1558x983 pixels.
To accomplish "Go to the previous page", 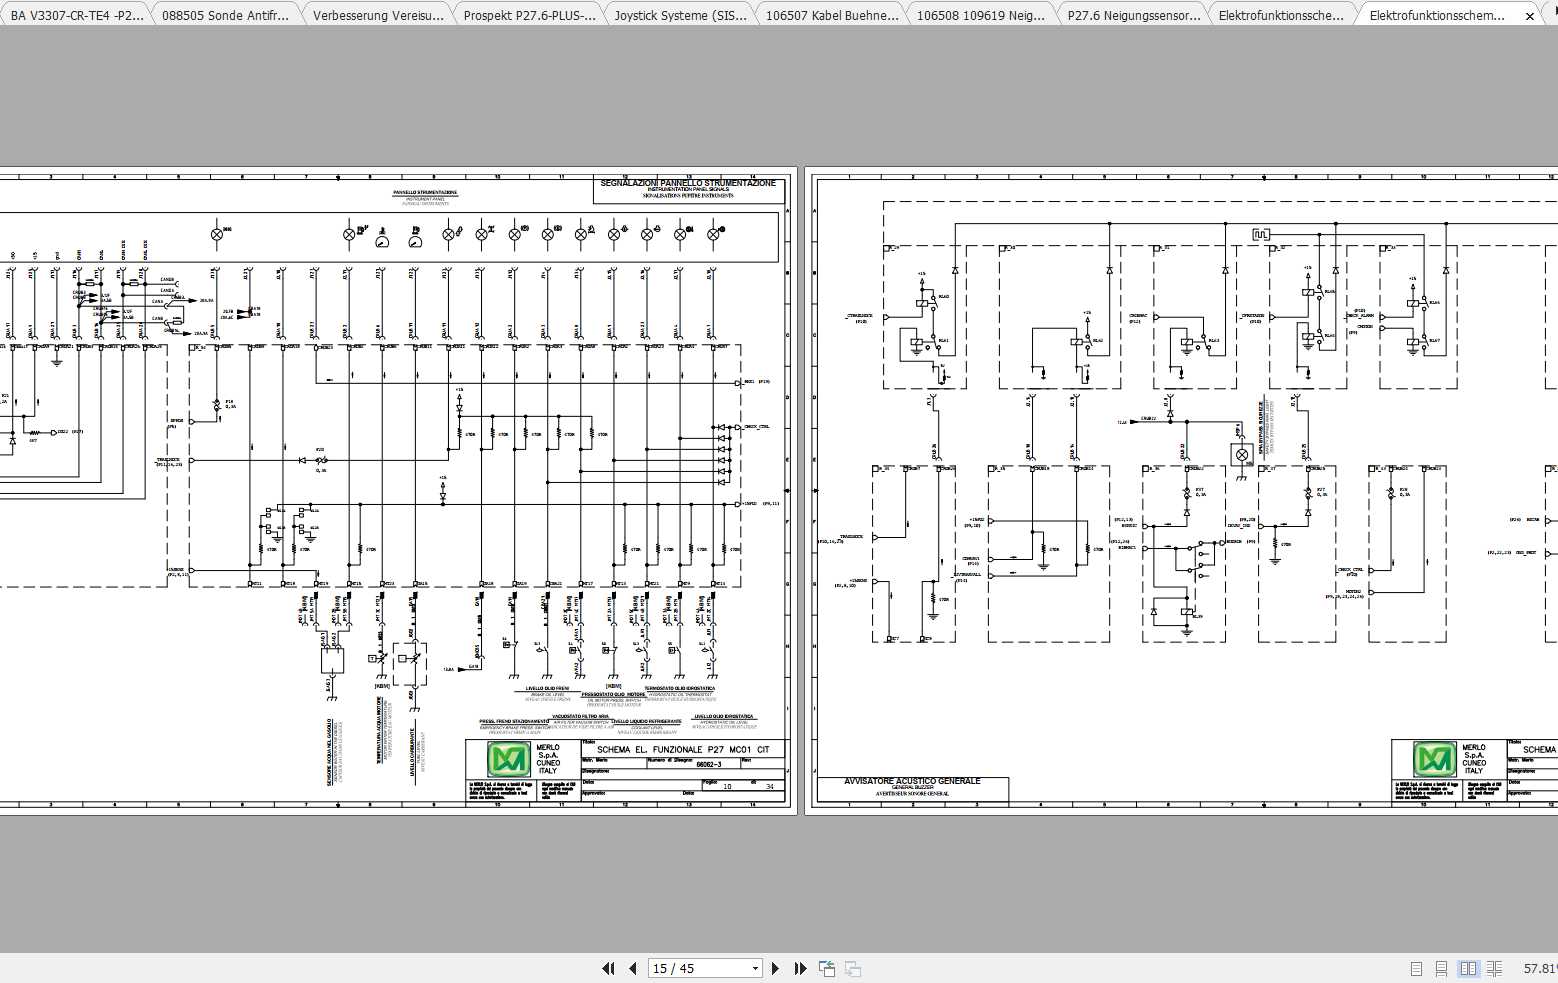I will 632,968.
